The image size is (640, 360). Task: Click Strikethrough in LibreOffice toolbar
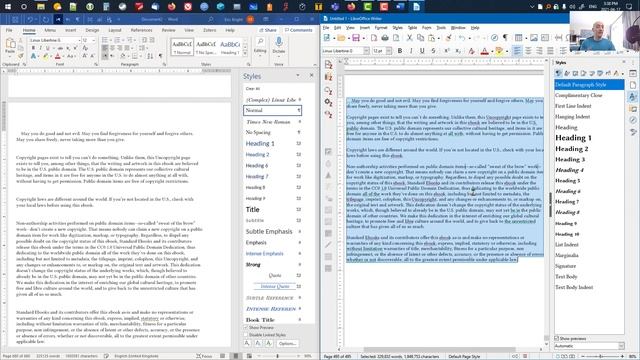point(433,51)
